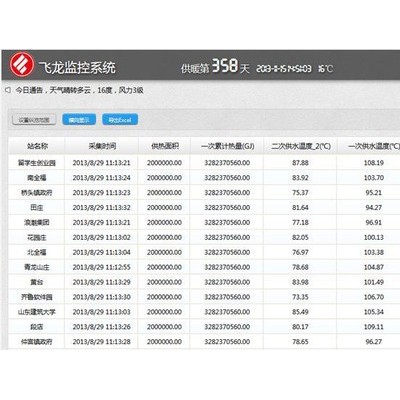The height and width of the screenshot is (400, 400).
Task: Click heating area value in 田庄 row
Action: (x=164, y=208)
